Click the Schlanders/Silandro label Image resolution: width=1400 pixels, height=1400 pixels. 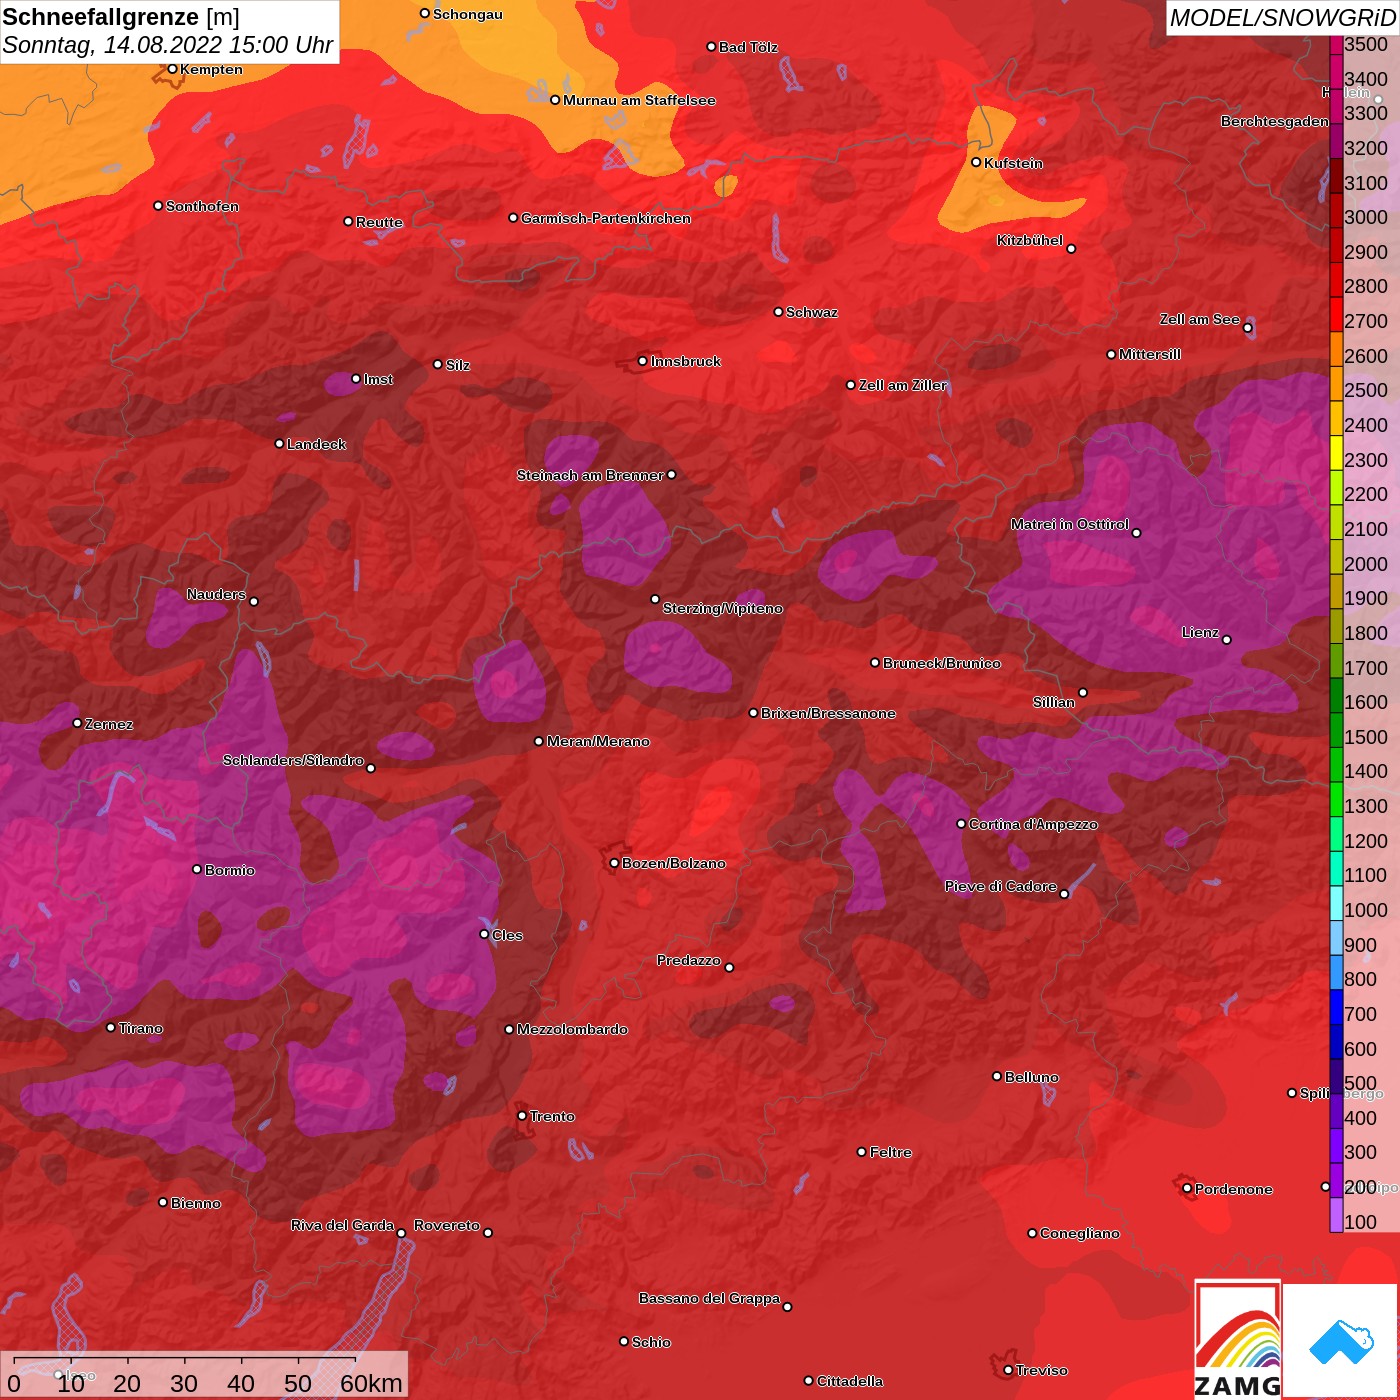point(293,760)
